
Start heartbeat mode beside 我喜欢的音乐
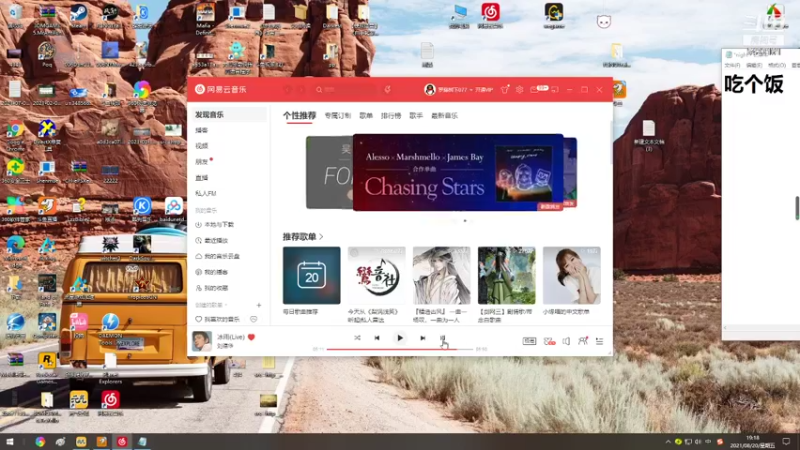254,319
